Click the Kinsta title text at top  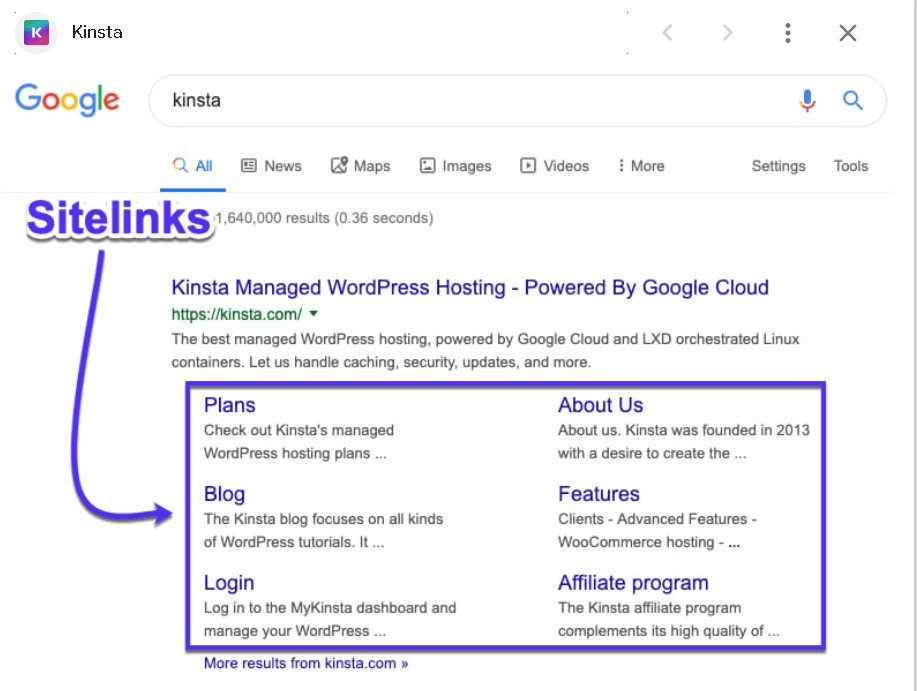[97, 32]
